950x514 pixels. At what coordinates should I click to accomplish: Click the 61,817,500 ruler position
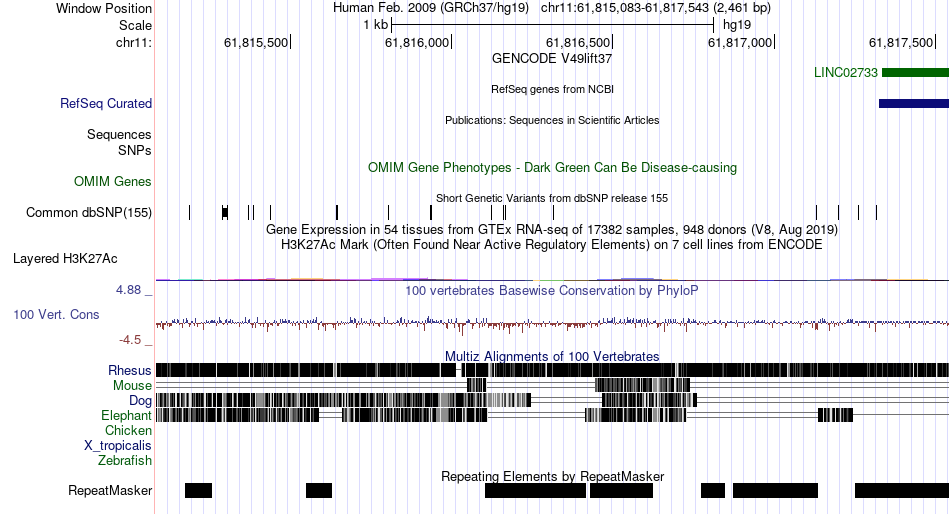(902, 42)
